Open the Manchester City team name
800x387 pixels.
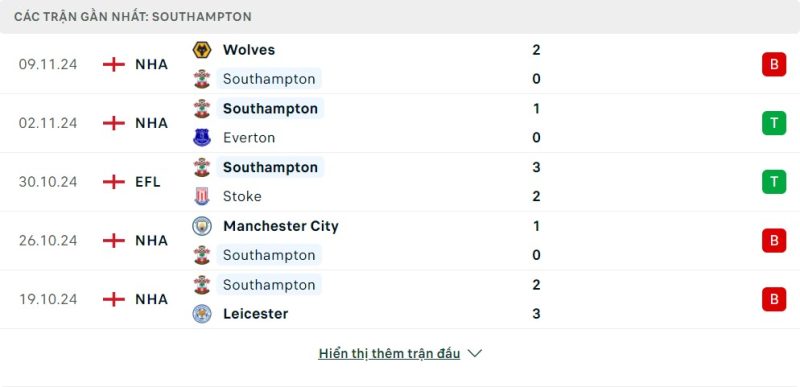(281, 226)
